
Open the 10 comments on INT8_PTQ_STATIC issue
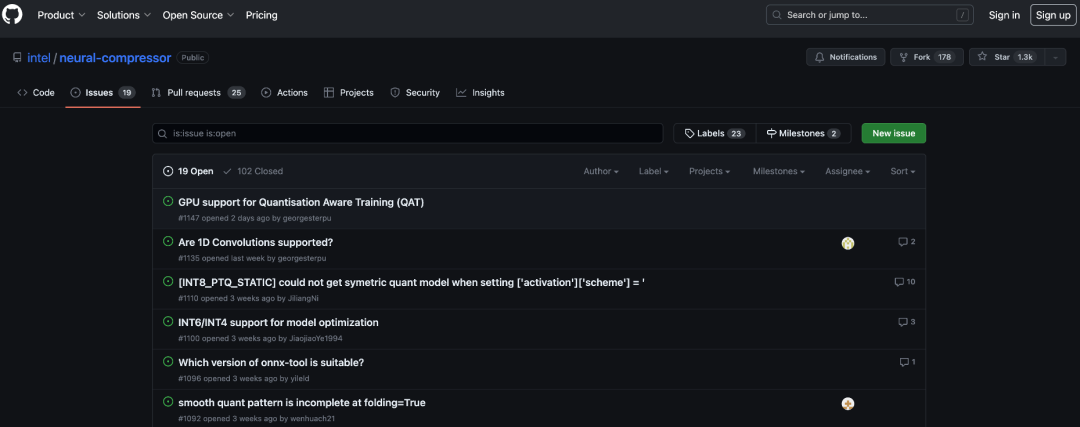904,282
